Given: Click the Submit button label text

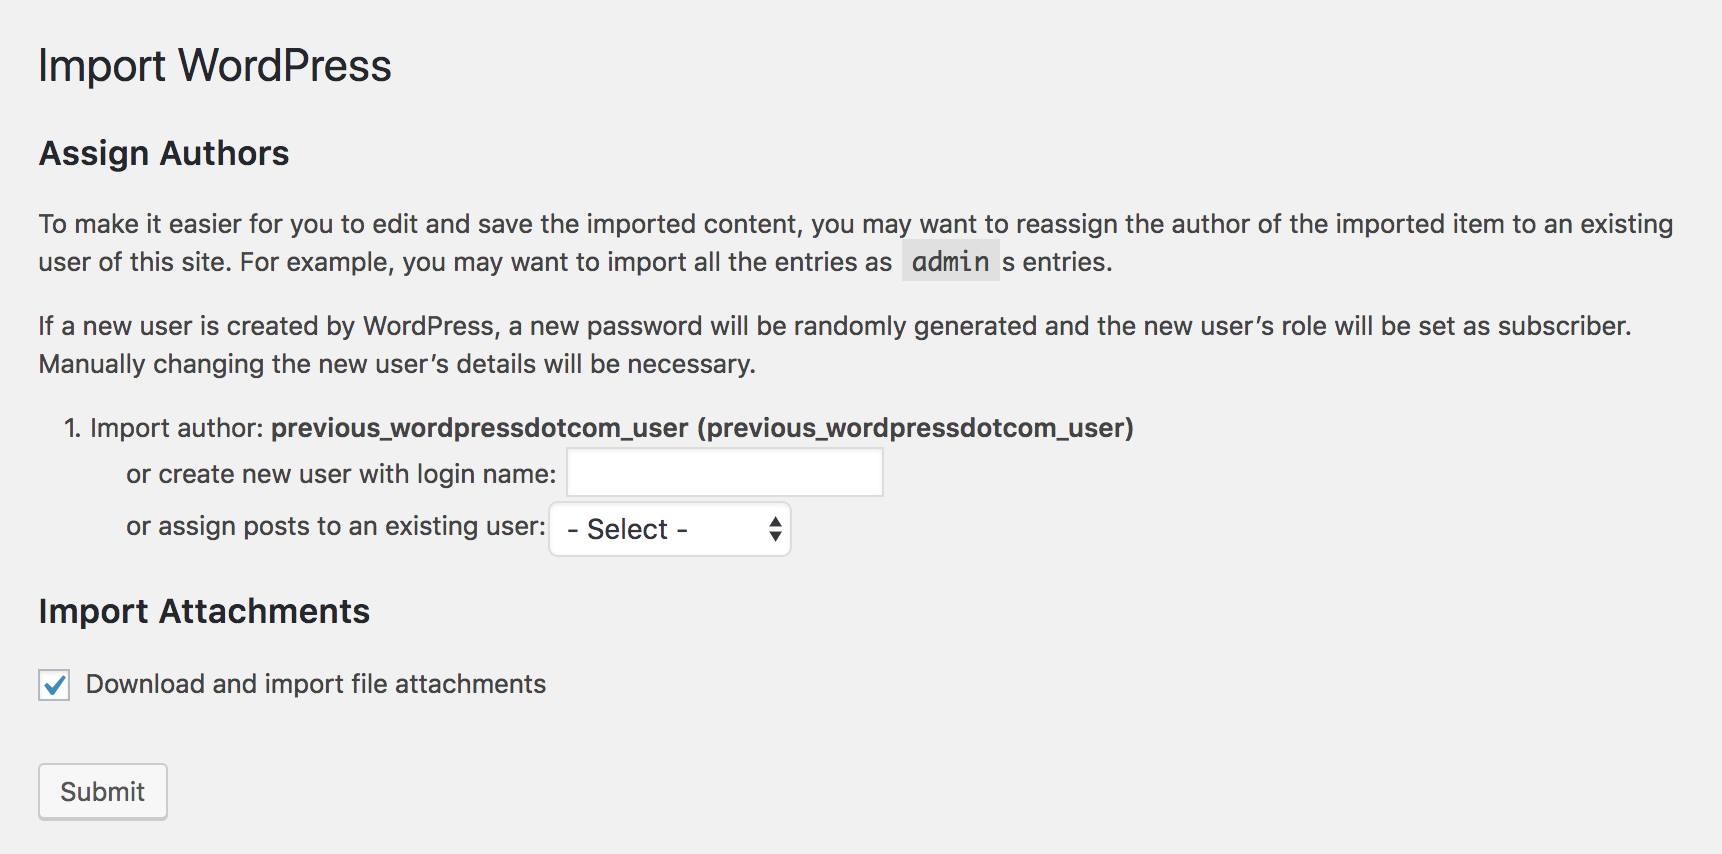Looking at the screenshot, I should point(102,791).
